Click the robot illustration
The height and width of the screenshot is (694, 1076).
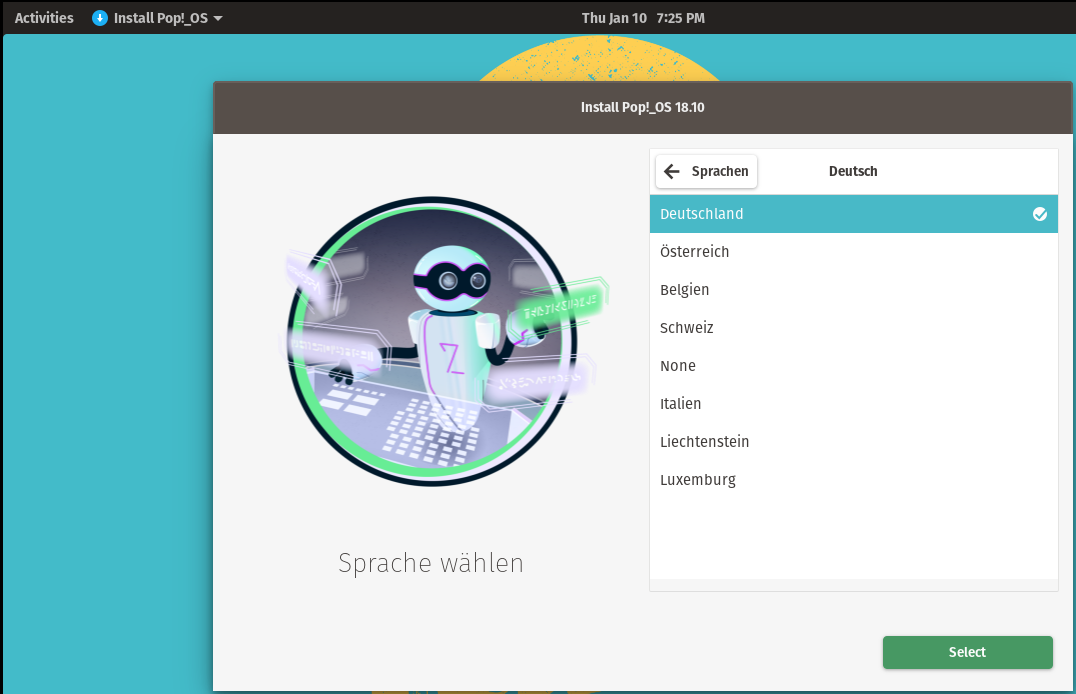[x=431, y=342]
